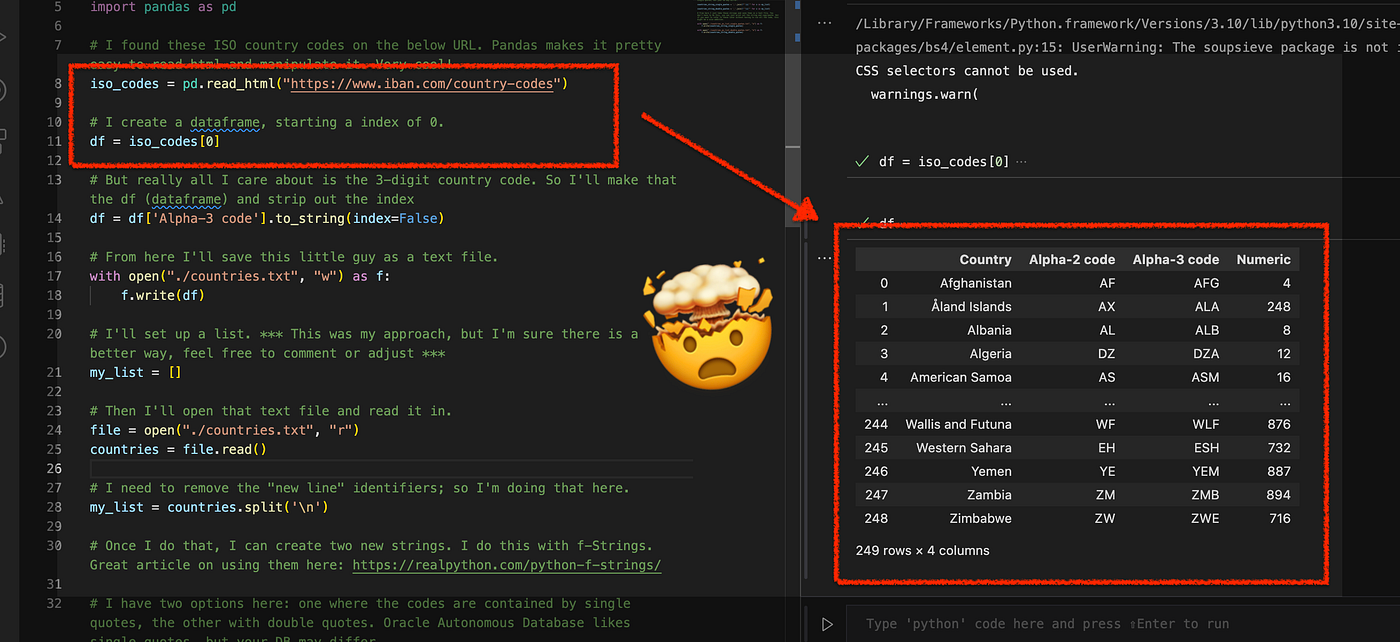1400x642 pixels.
Task: Click the "249 rows × 4 columns" summary
Action: click(x=922, y=550)
